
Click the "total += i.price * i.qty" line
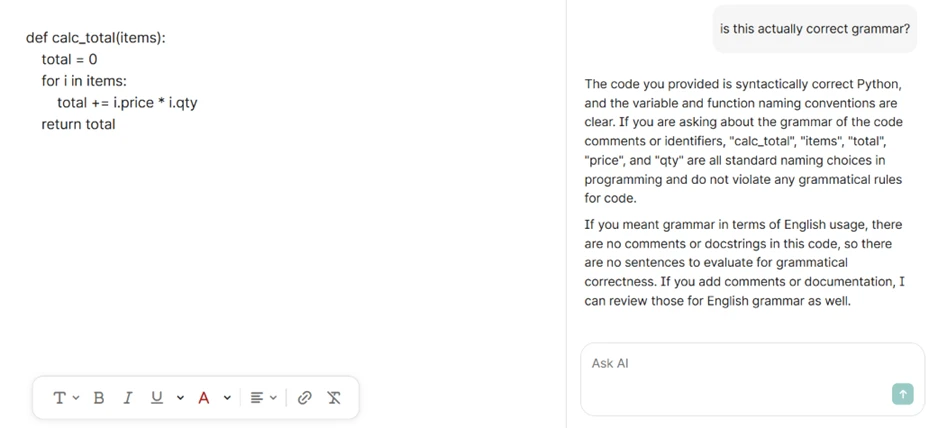pos(127,102)
